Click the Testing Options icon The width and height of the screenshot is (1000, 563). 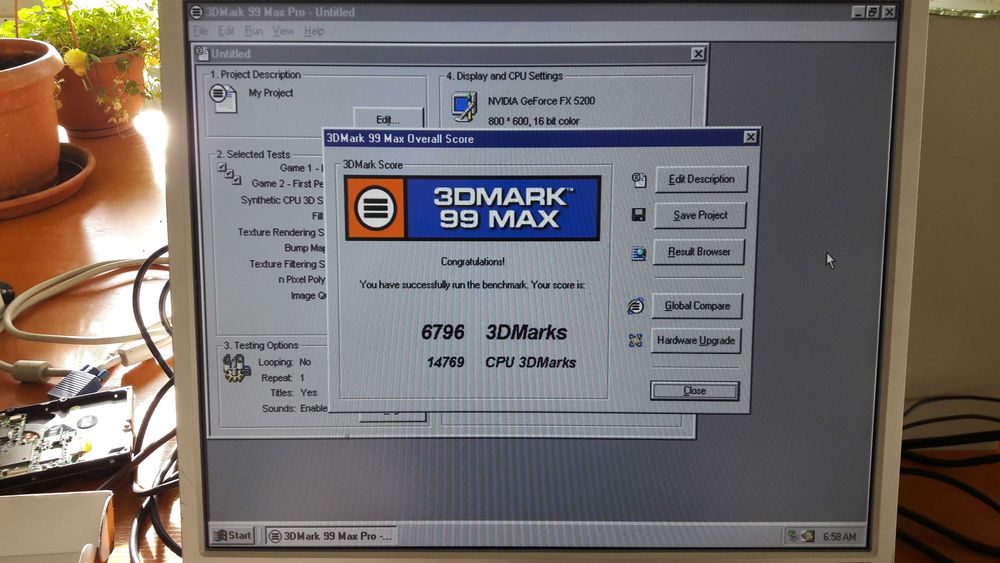[x=236, y=368]
